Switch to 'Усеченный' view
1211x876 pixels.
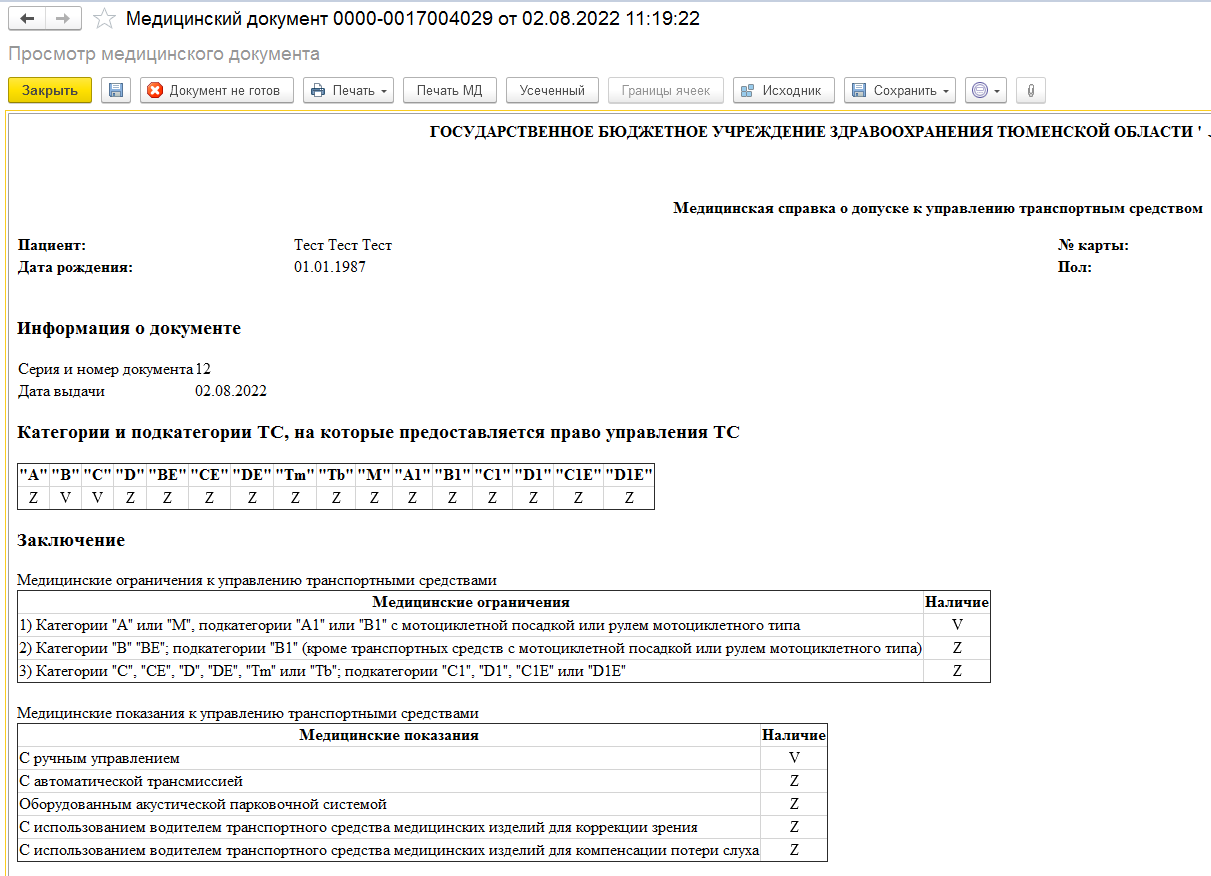[x=552, y=90]
